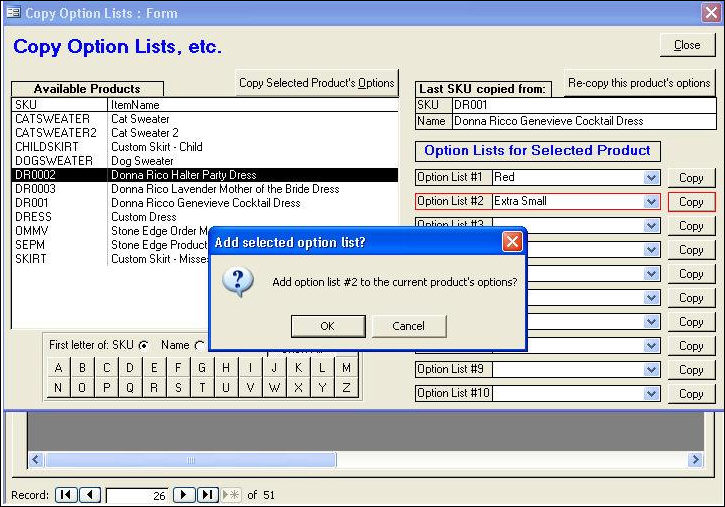Click the record number field showing 26

[137, 495]
